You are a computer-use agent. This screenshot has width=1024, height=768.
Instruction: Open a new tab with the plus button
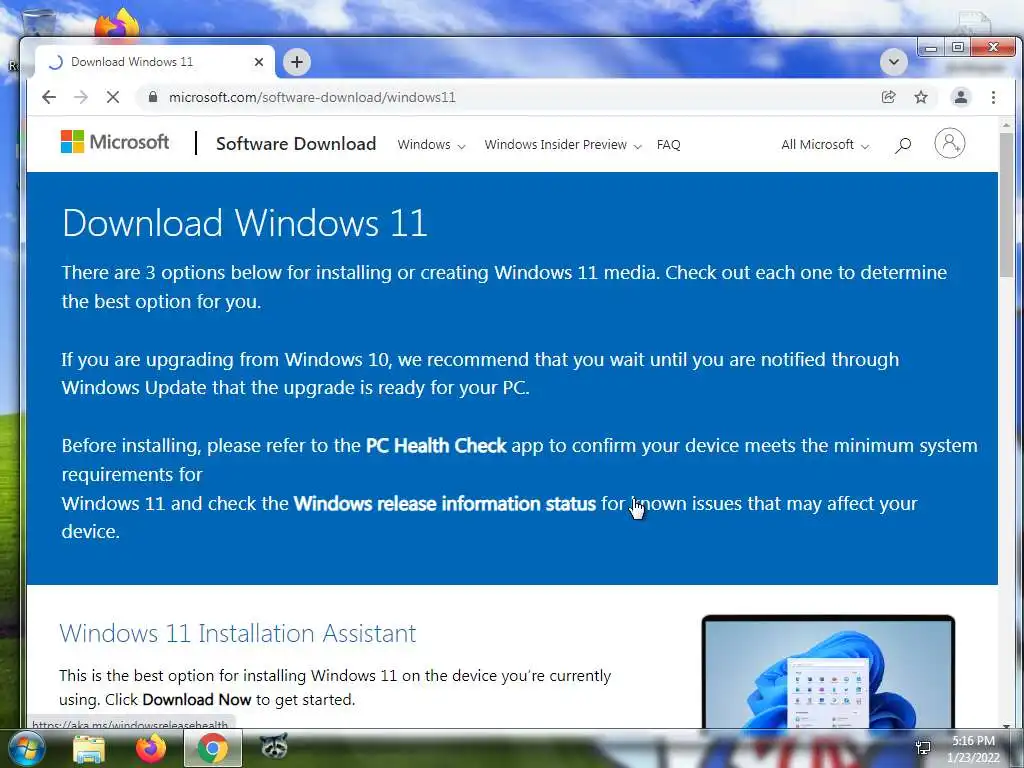click(x=297, y=62)
